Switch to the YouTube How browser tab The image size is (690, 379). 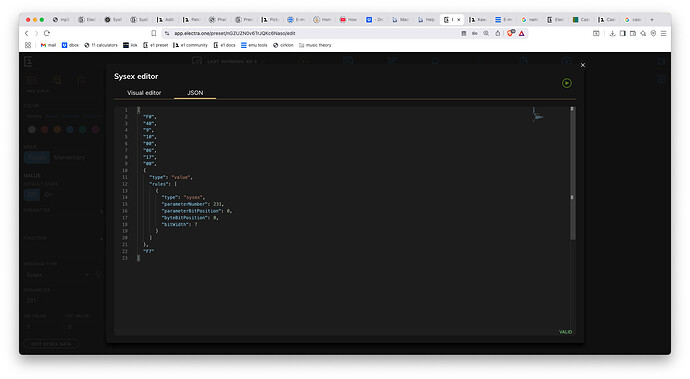coord(349,20)
